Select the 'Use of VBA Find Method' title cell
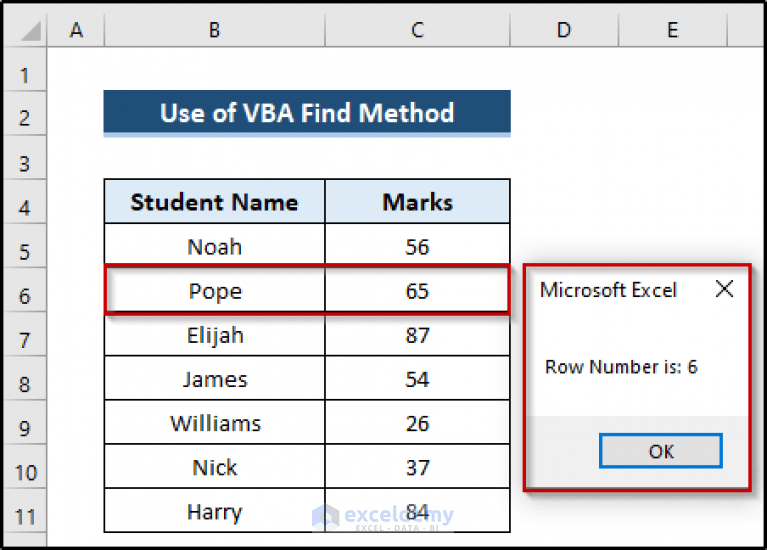This screenshot has width=767, height=550. point(307,113)
